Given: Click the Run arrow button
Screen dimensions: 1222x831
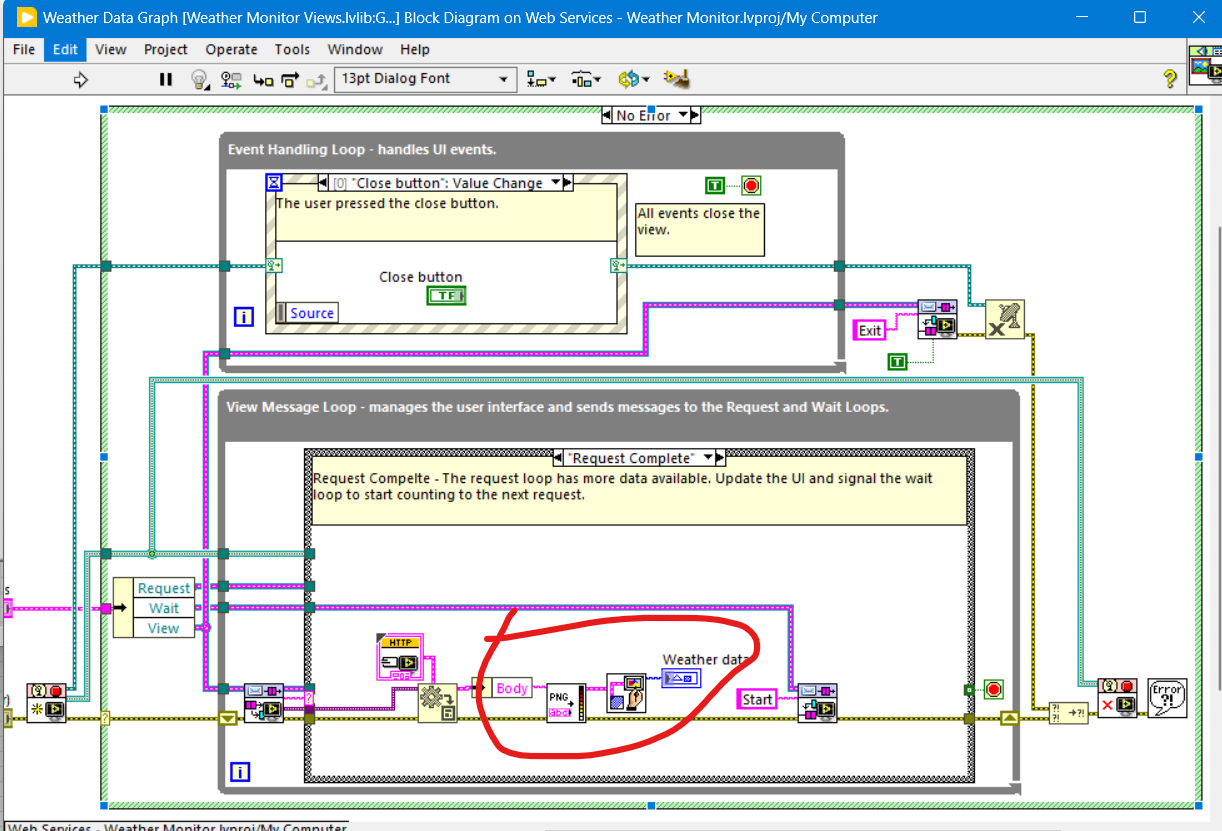Looking at the screenshot, I should (x=82, y=80).
